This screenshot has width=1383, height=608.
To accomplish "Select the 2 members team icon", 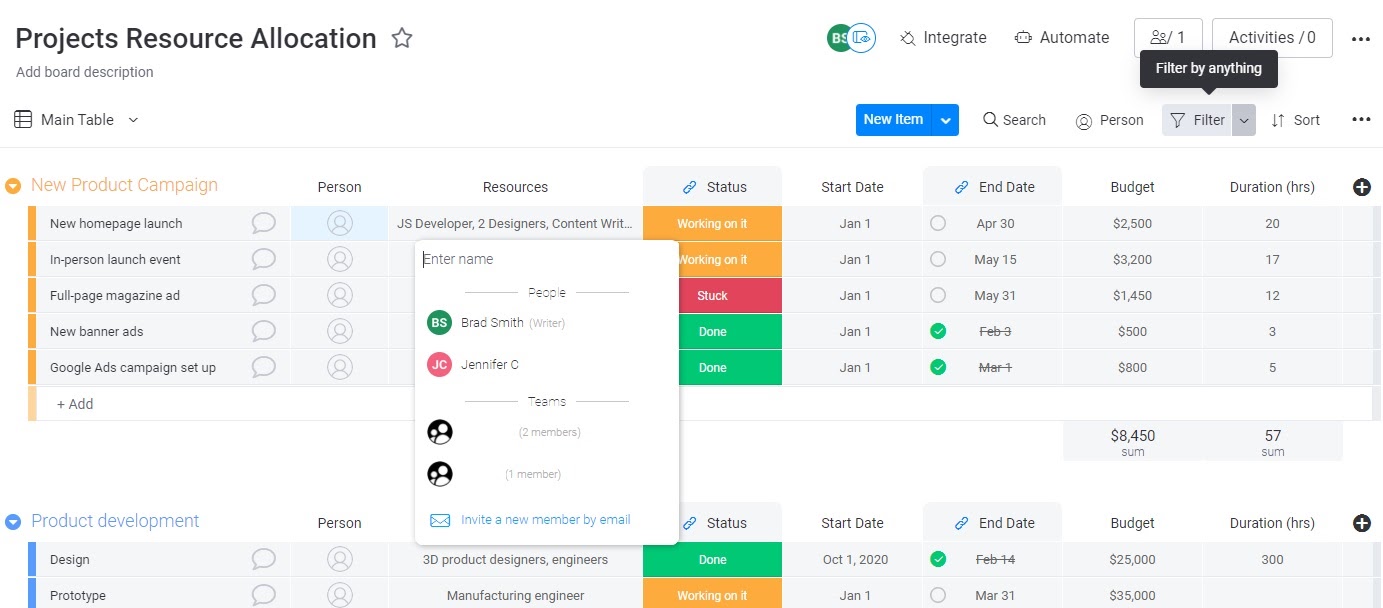I will [x=440, y=432].
